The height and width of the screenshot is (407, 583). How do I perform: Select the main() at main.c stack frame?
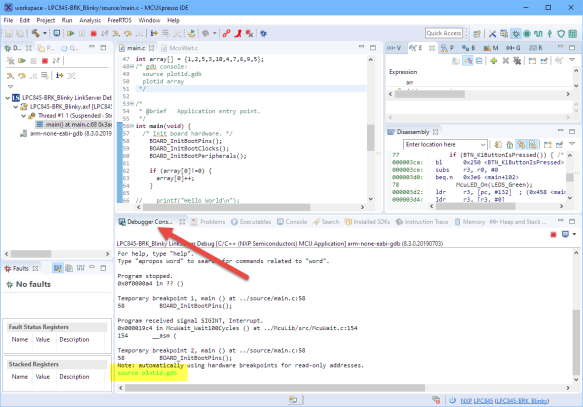tap(74, 125)
